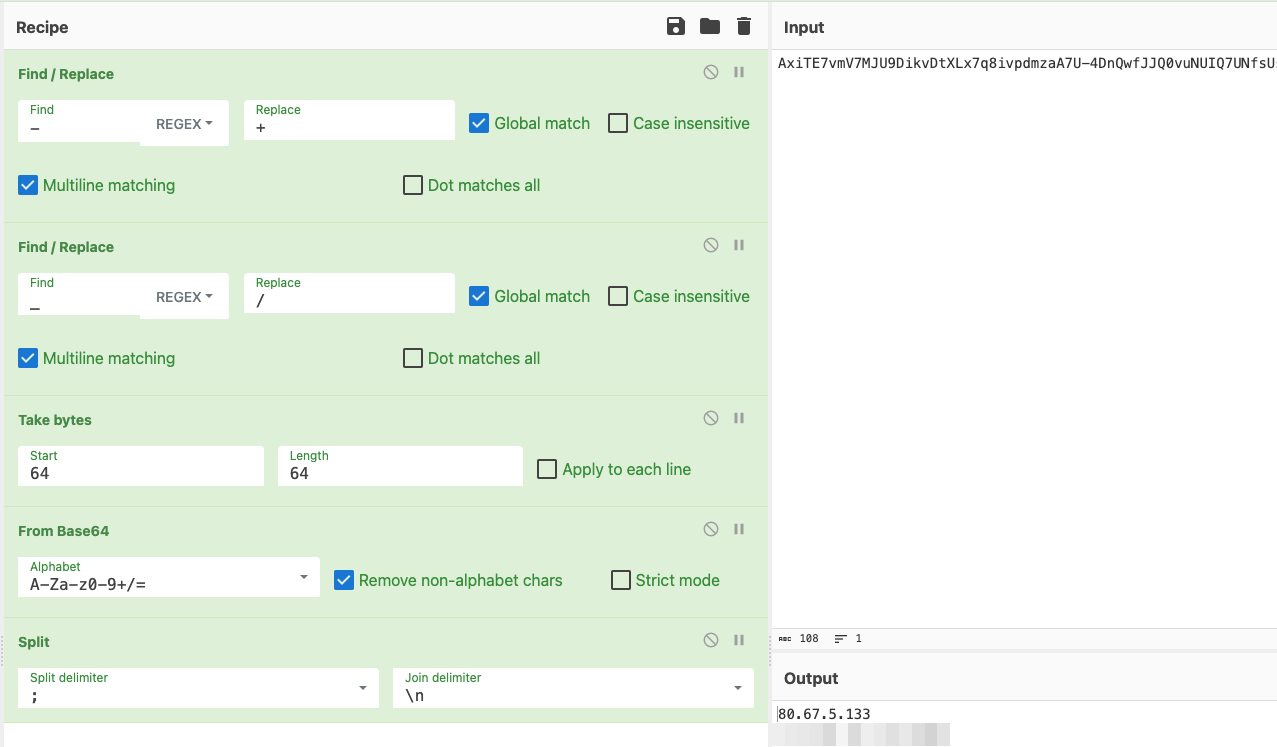This screenshot has width=1277, height=747.
Task: Disable the Take bytes operation
Action: pos(710,418)
